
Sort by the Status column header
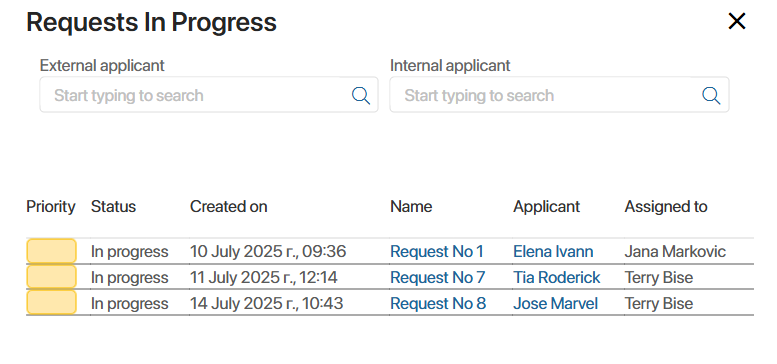click(x=113, y=207)
